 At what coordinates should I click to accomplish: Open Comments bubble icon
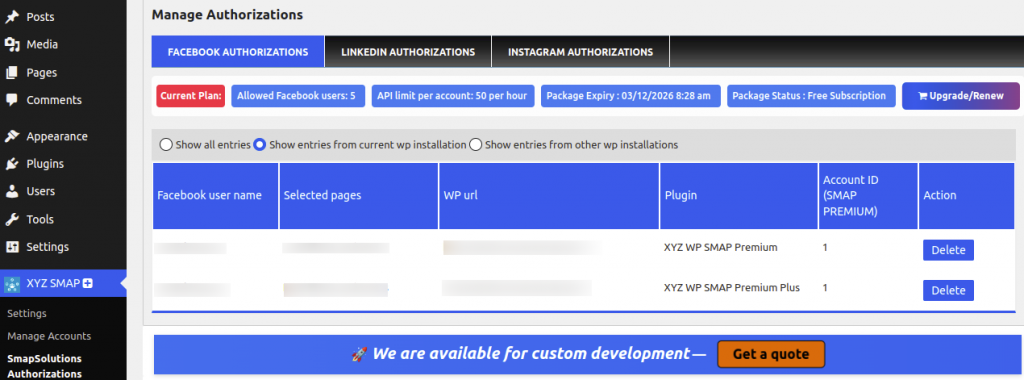coord(12,100)
